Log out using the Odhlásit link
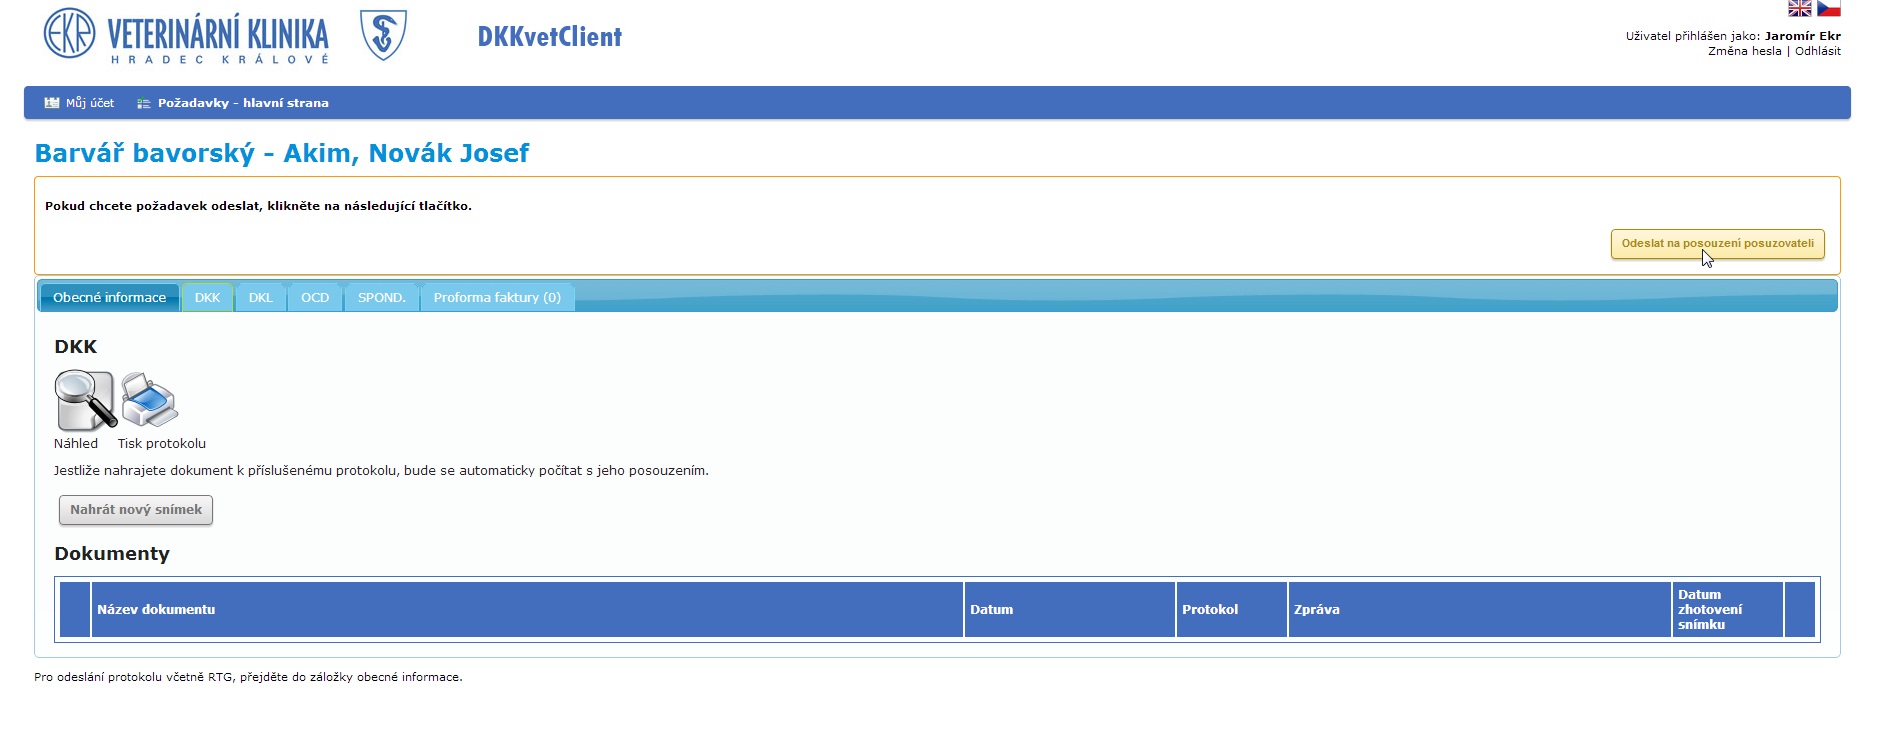This screenshot has width=1882, height=749. pos(1817,51)
